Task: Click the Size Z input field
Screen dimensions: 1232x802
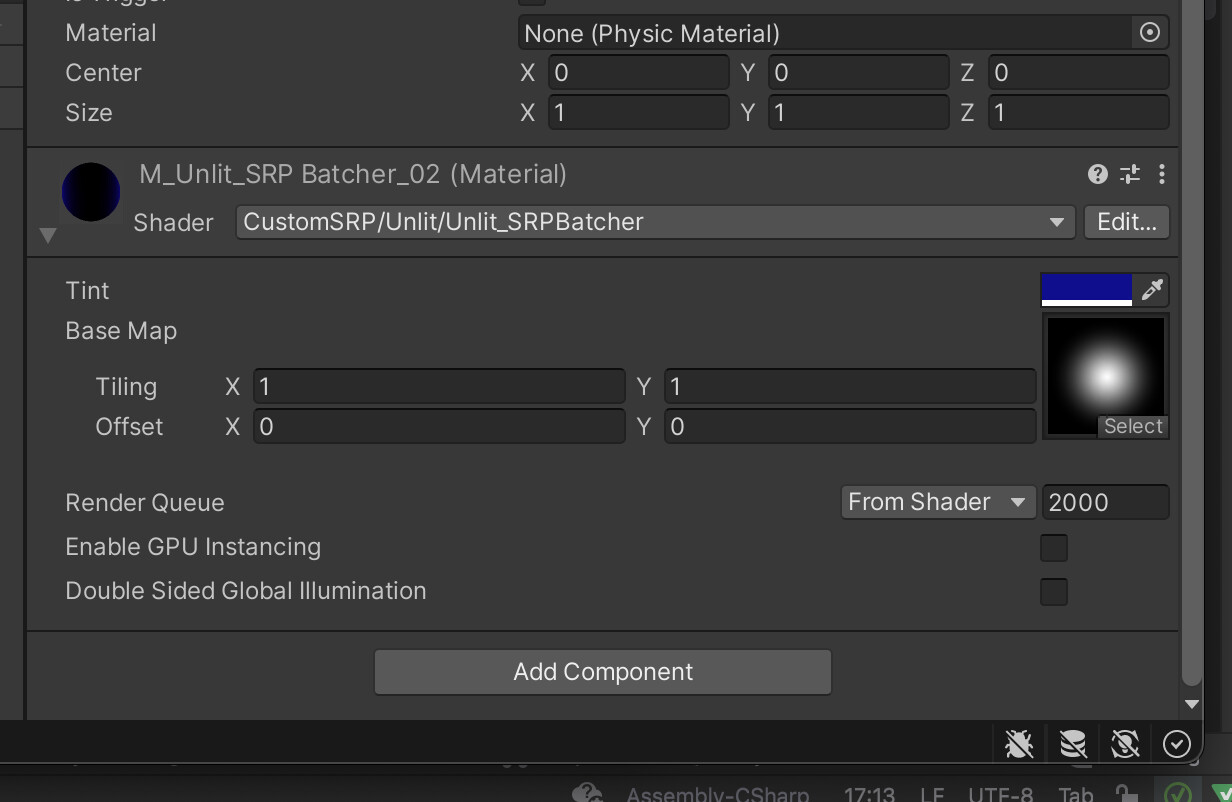Action: tap(1078, 113)
